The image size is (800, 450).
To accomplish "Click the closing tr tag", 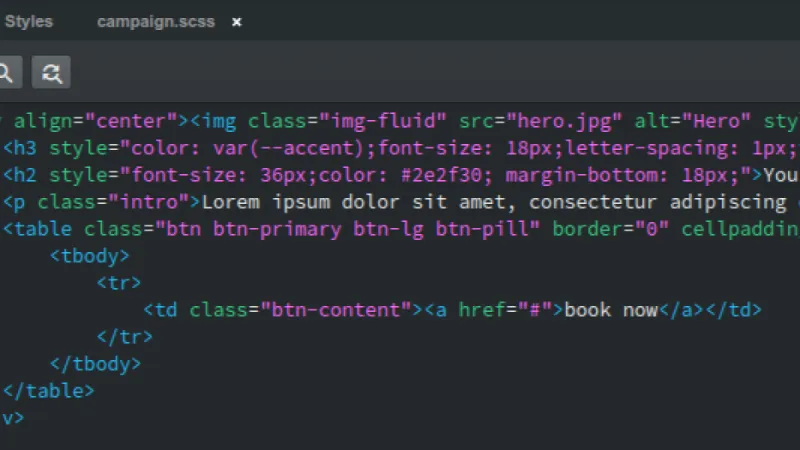I will click(125, 337).
